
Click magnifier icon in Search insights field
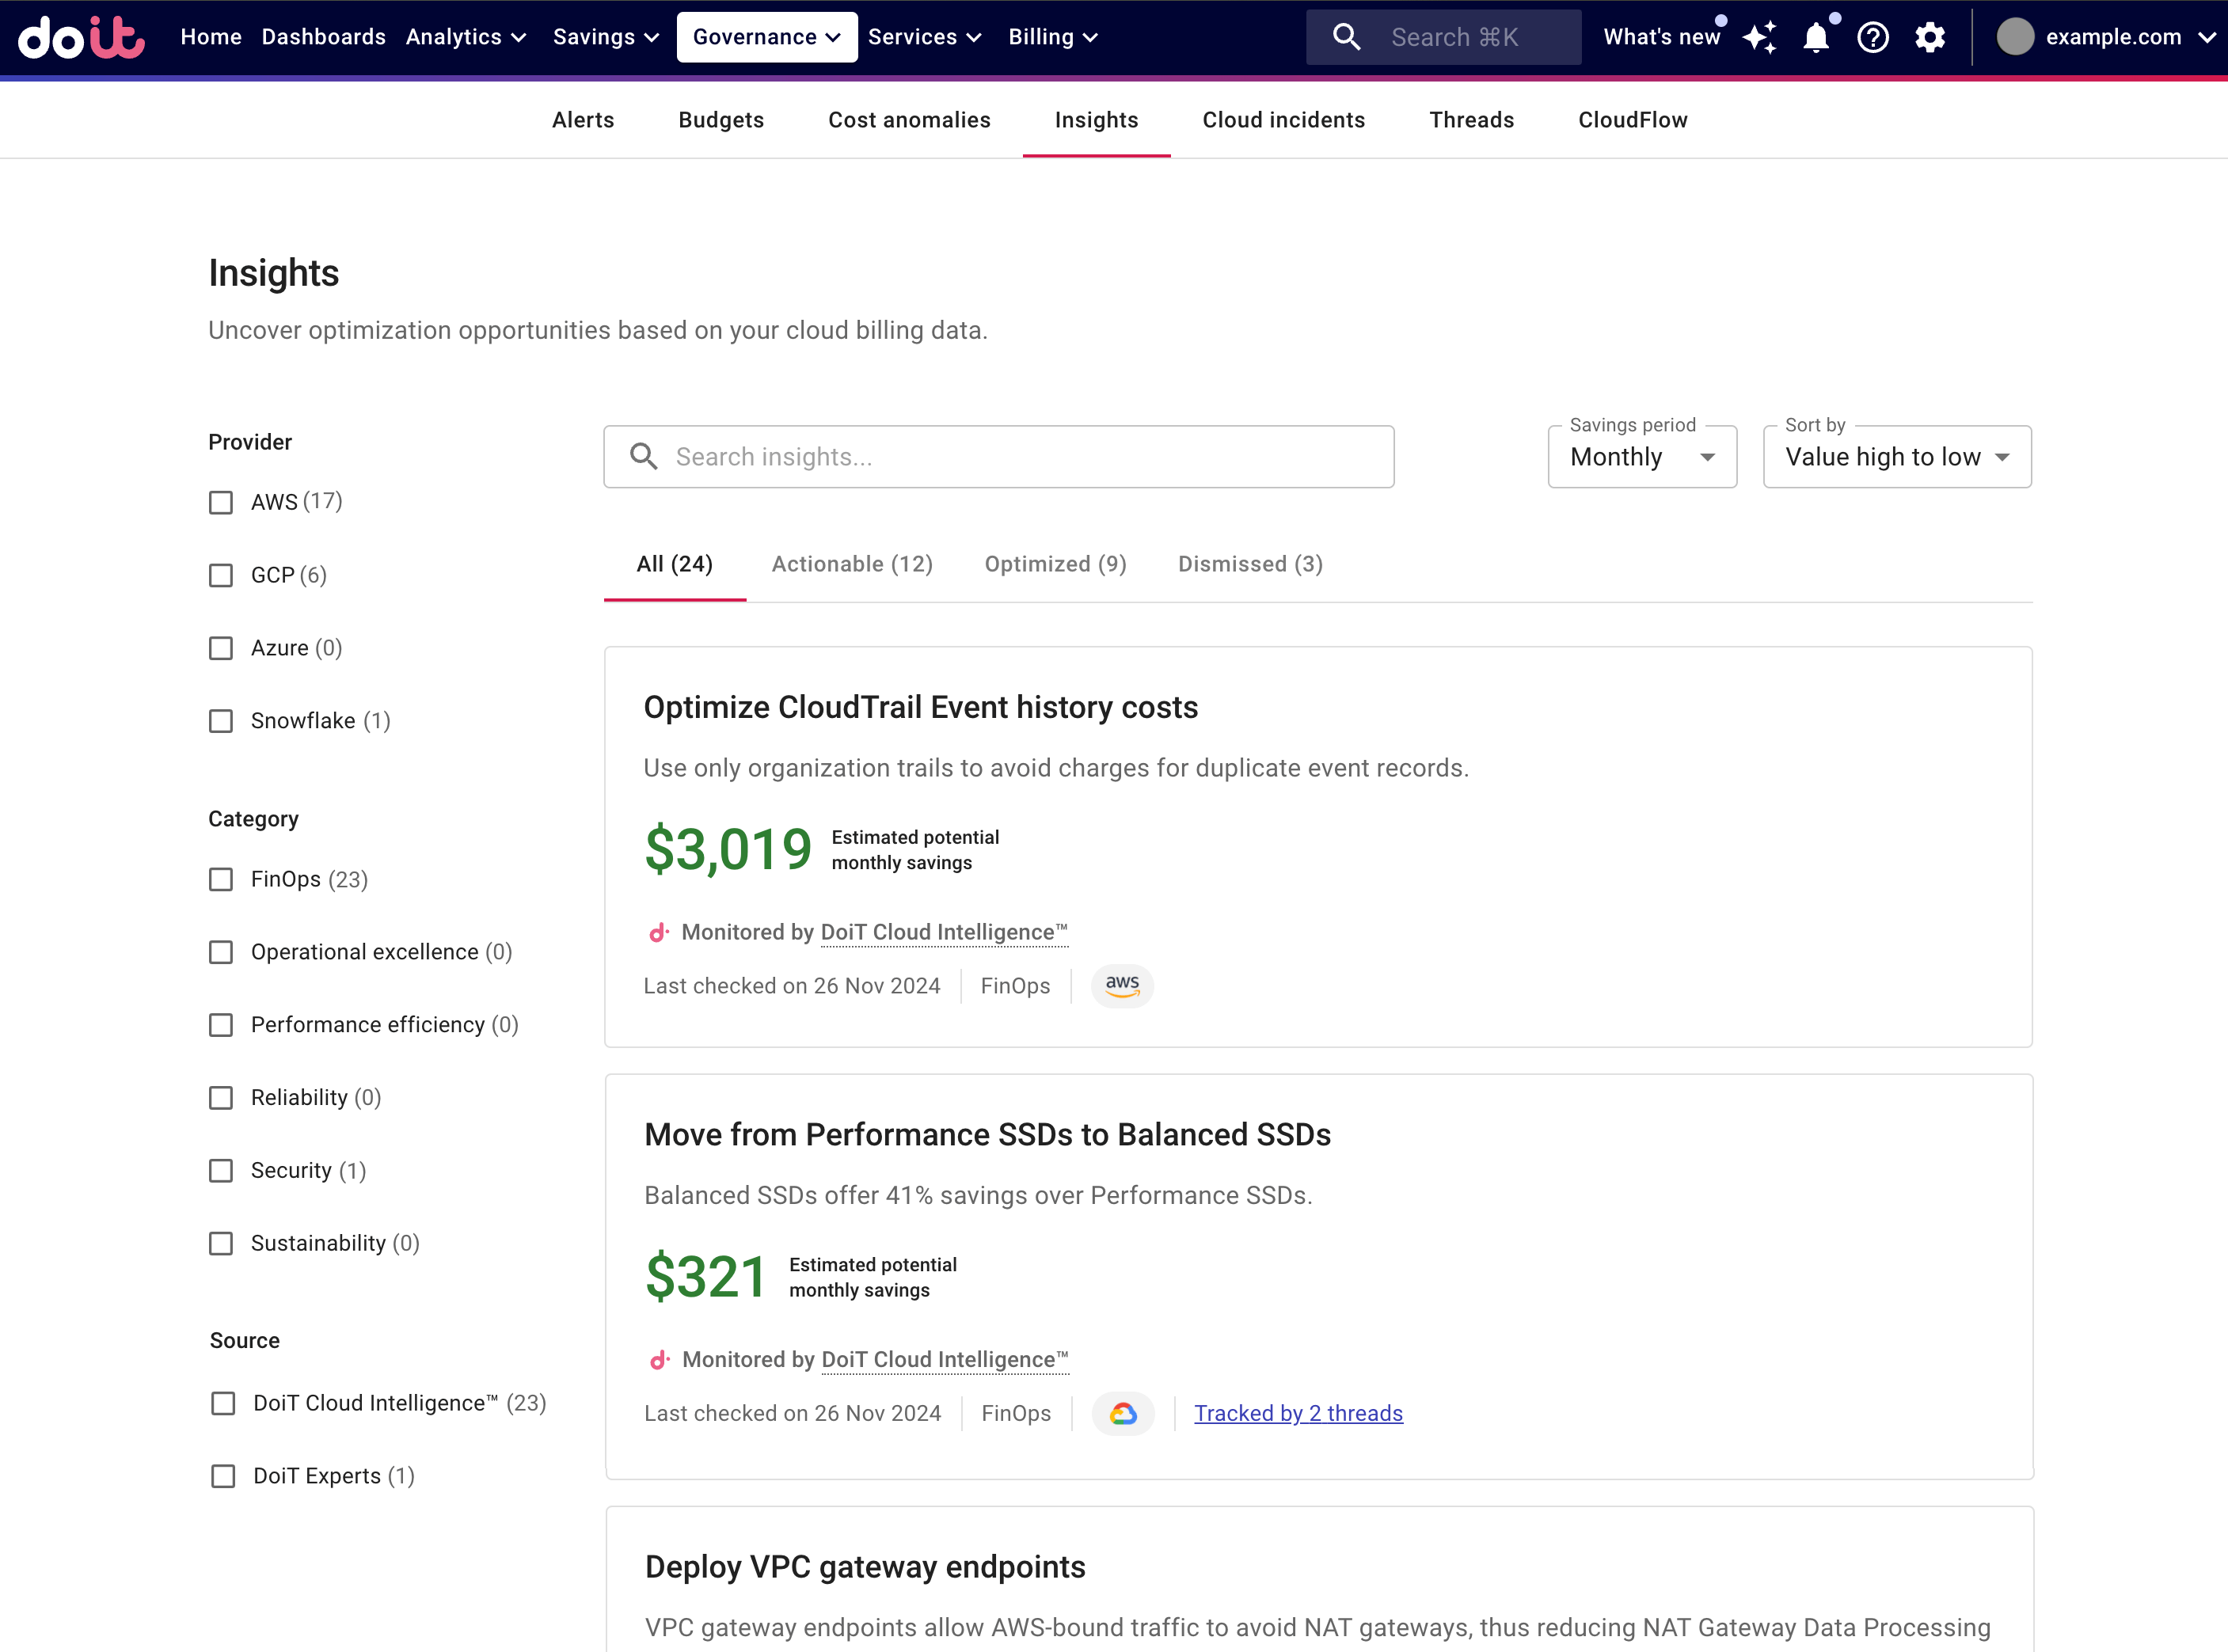click(x=643, y=457)
